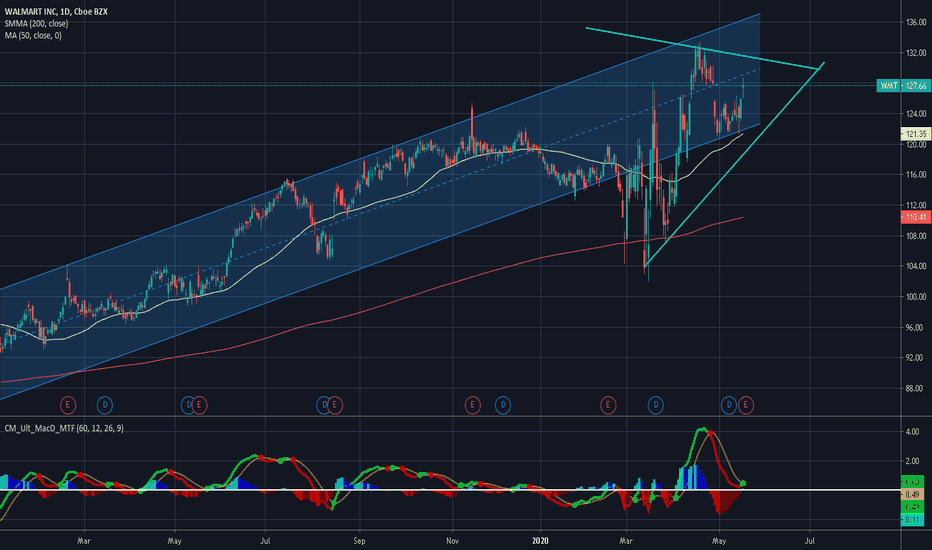Click the earnings E marker just before March 2019

click(x=68, y=406)
